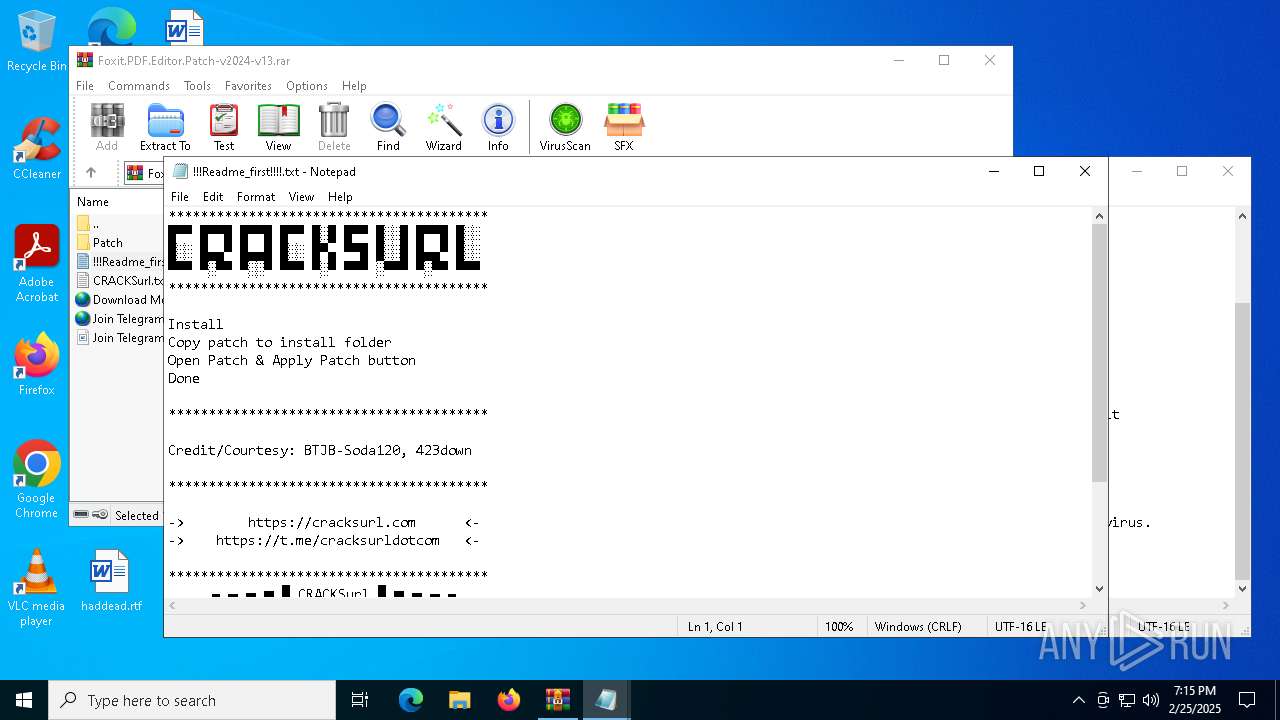The image size is (1280, 720).
Task: Click Notepad horizontal scroll right arrow
Action: (x=1083, y=605)
